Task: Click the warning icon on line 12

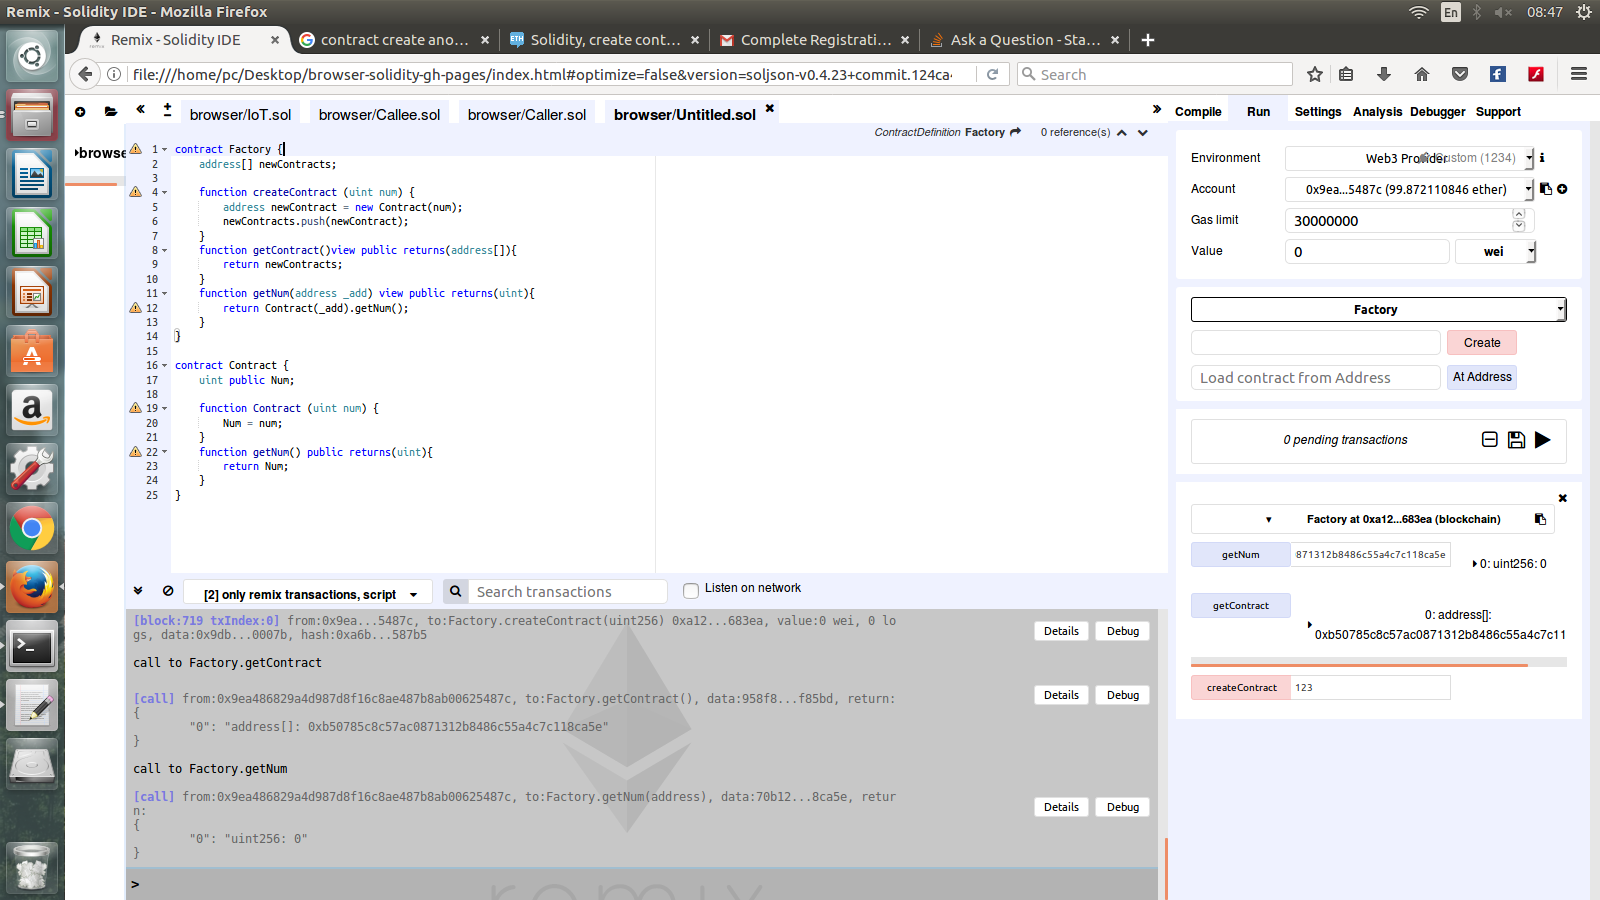Action: click(135, 308)
